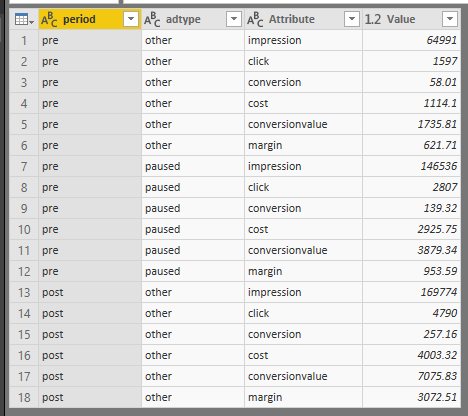Click the 1.2 decimal type icon for Value
This screenshot has width=468, height=416.
pyautogui.click(x=373, y=19)
